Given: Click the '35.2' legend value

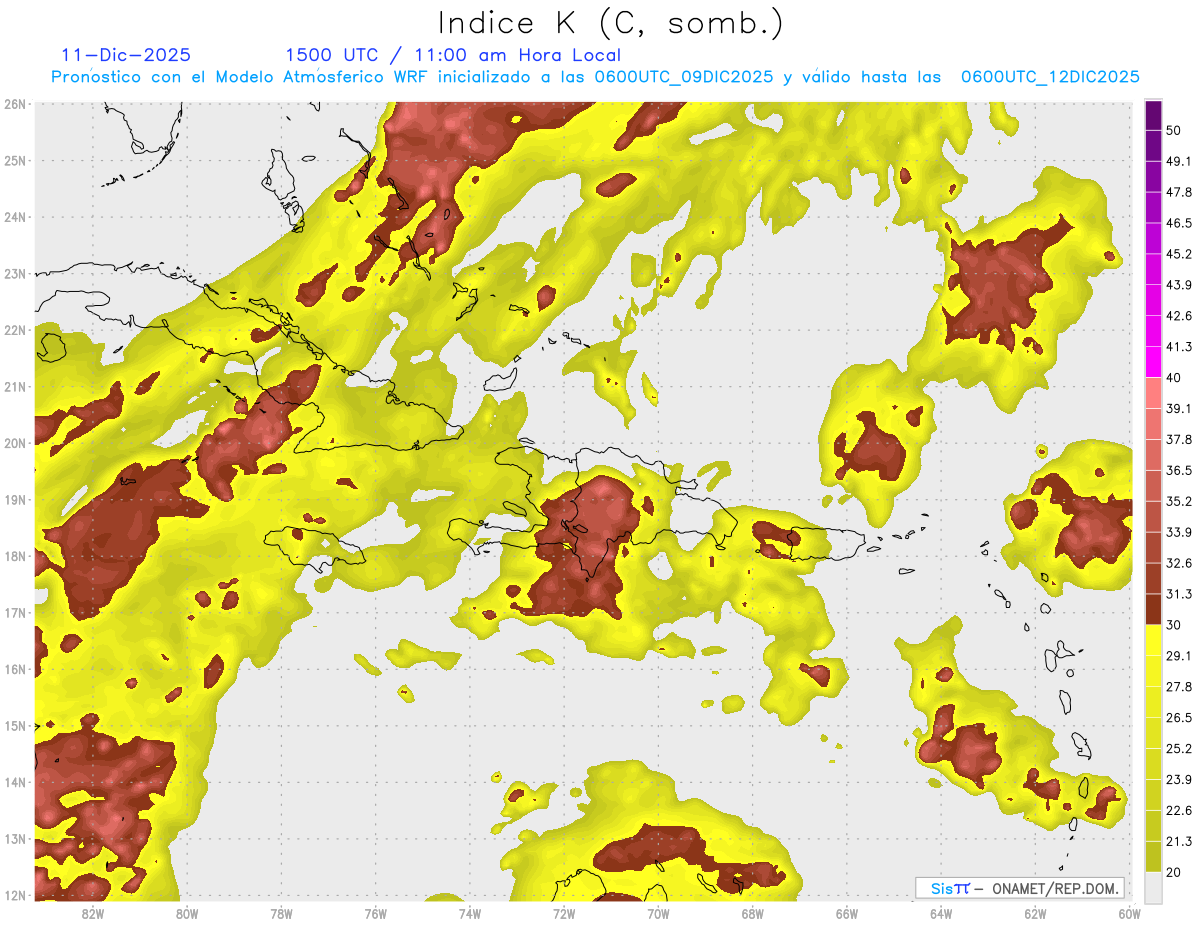Looking at the screenshot, I should coord(1179,501).
